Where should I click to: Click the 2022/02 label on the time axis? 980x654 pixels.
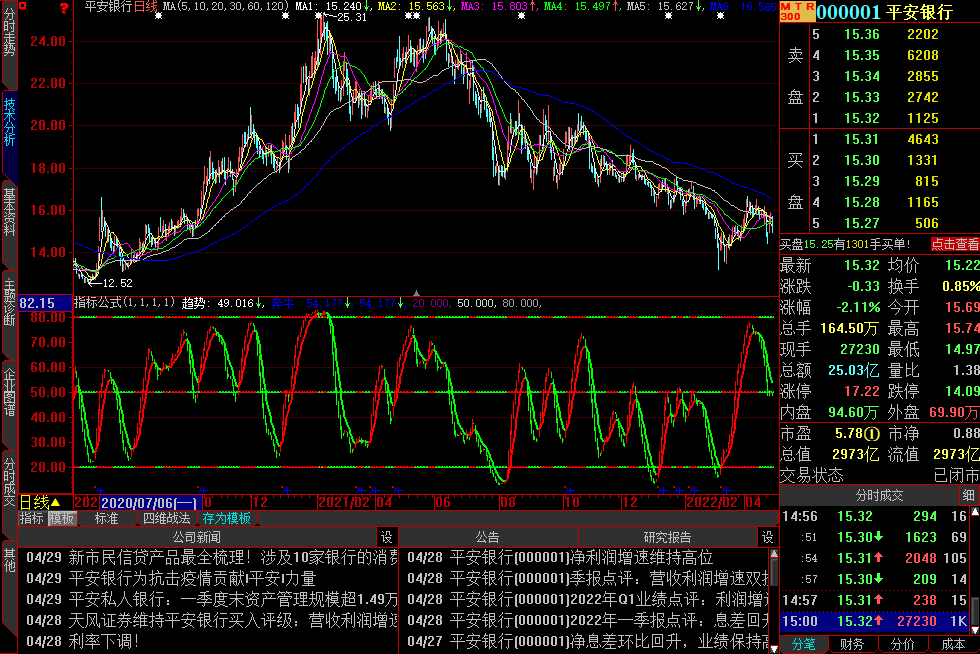pos(711,502)
